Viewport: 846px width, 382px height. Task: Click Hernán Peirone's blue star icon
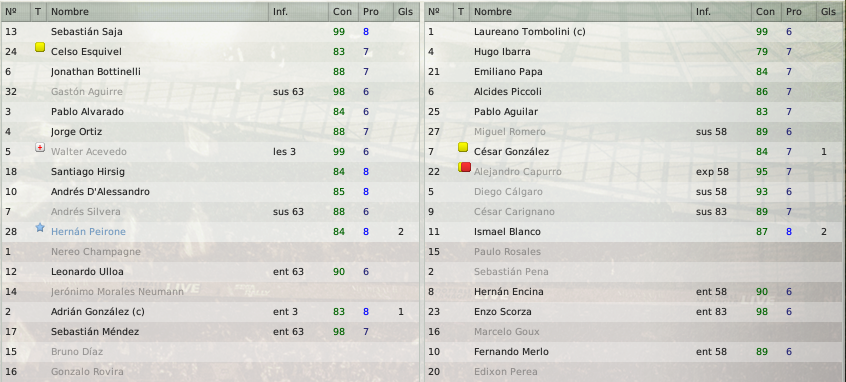40,228
